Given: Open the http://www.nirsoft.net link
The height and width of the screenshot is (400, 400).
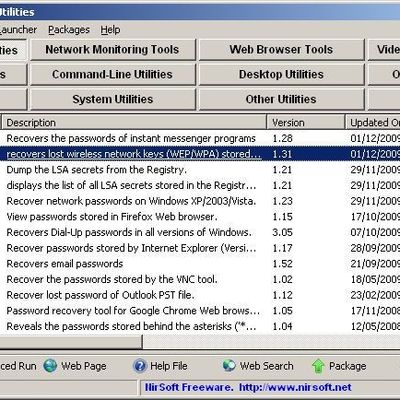Looking at the screenshot, I should 295,387.
